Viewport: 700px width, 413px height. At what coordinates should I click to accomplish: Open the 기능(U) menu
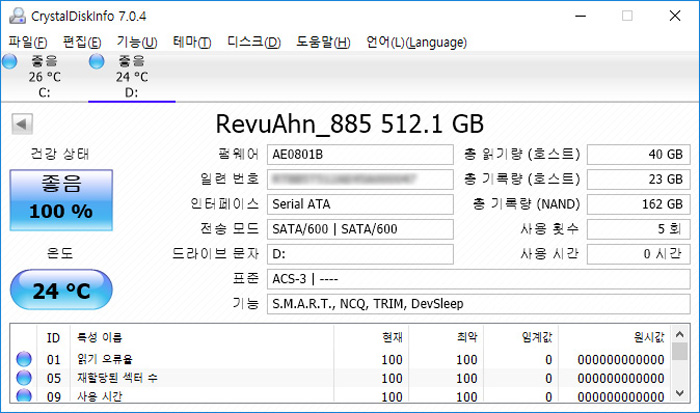coord(136,42)
